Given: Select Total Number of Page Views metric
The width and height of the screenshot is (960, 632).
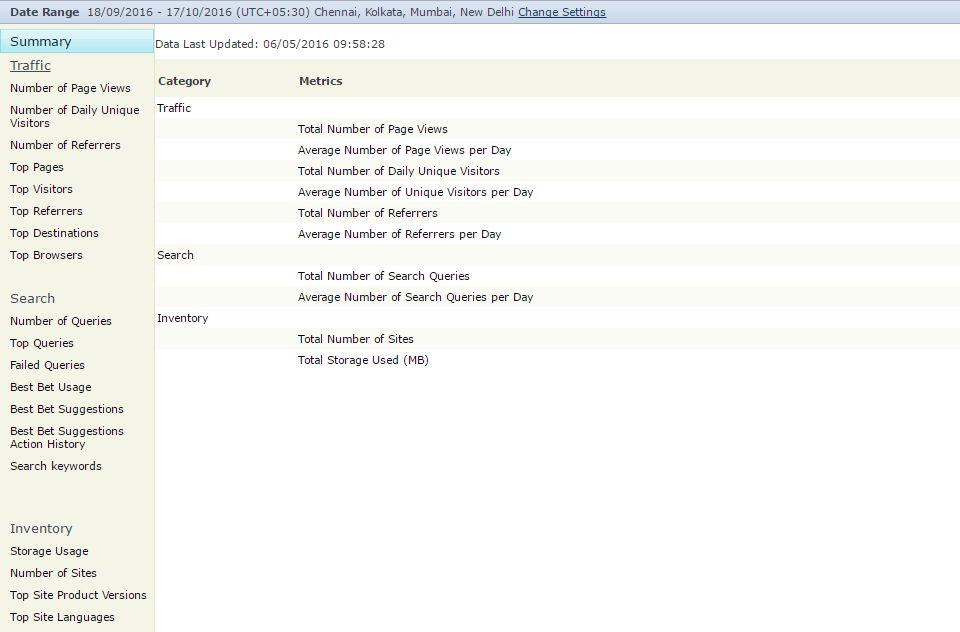Looking at the screenshot, I should click(x=373, y=129).
